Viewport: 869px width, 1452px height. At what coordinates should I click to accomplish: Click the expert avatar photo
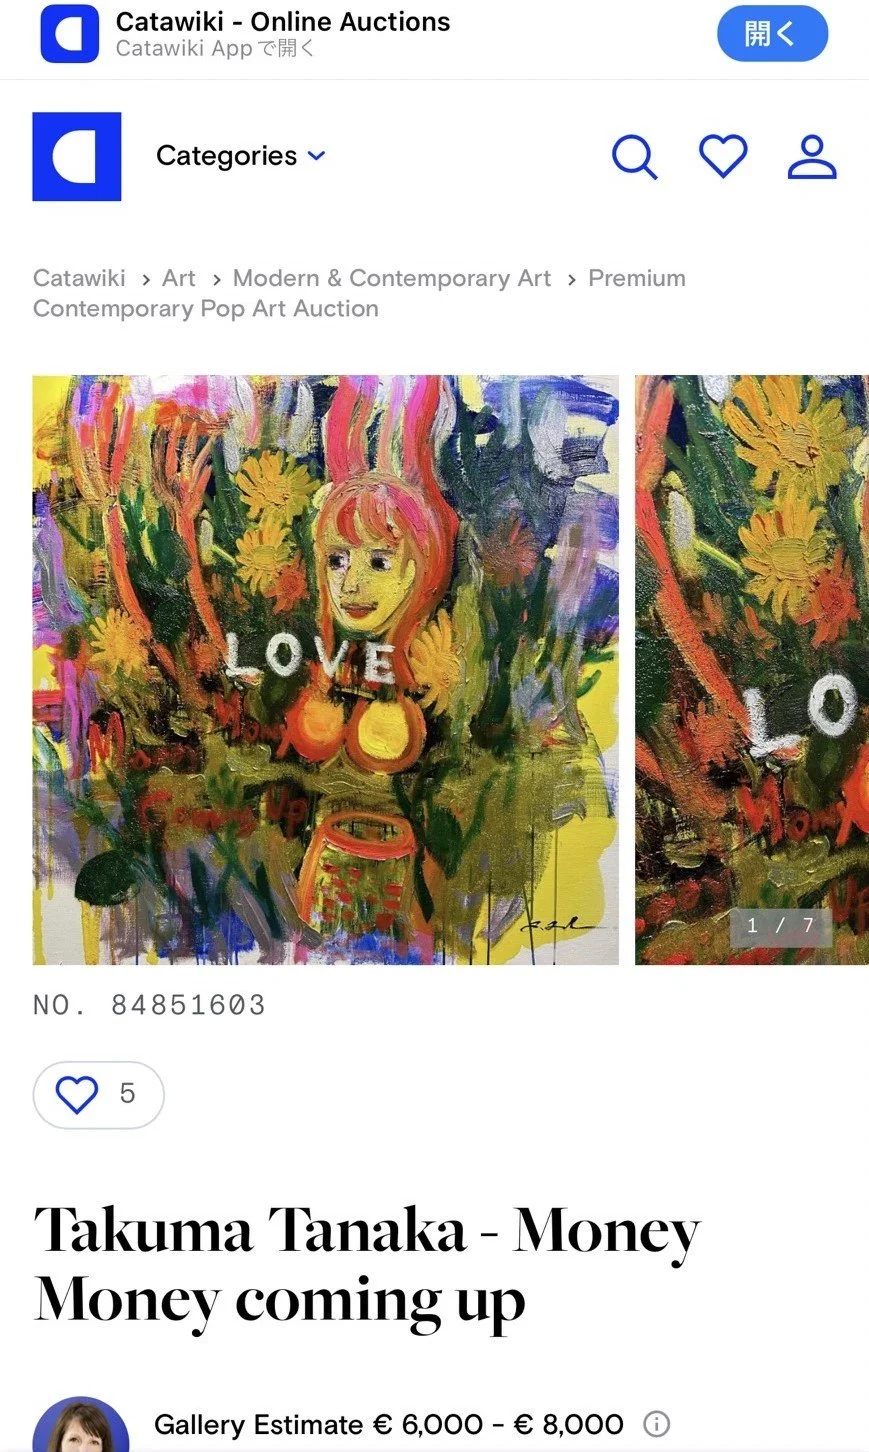pos(81,1425)
